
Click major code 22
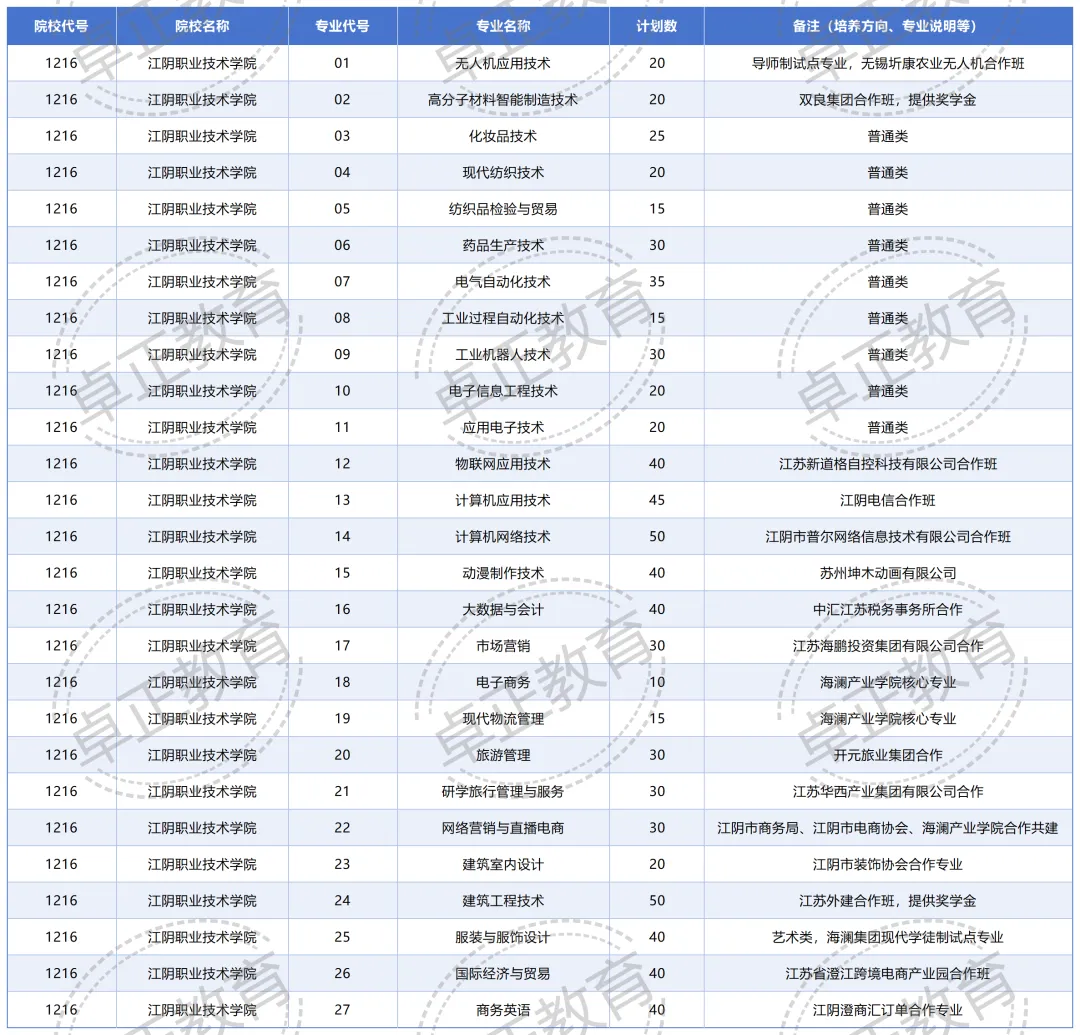tap(342, 828)
